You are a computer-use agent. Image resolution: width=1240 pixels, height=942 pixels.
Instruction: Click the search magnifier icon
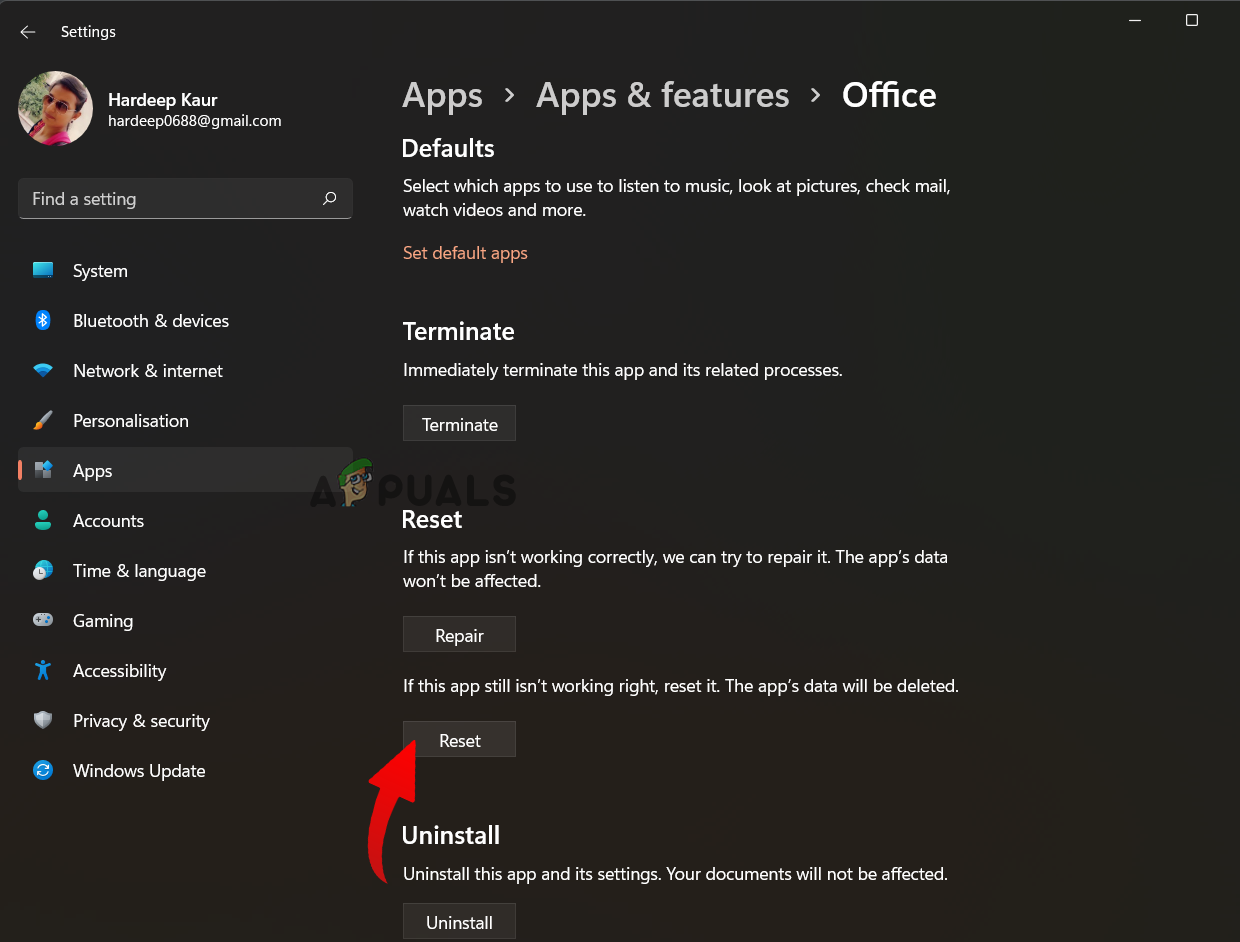(x=329, y=199)
